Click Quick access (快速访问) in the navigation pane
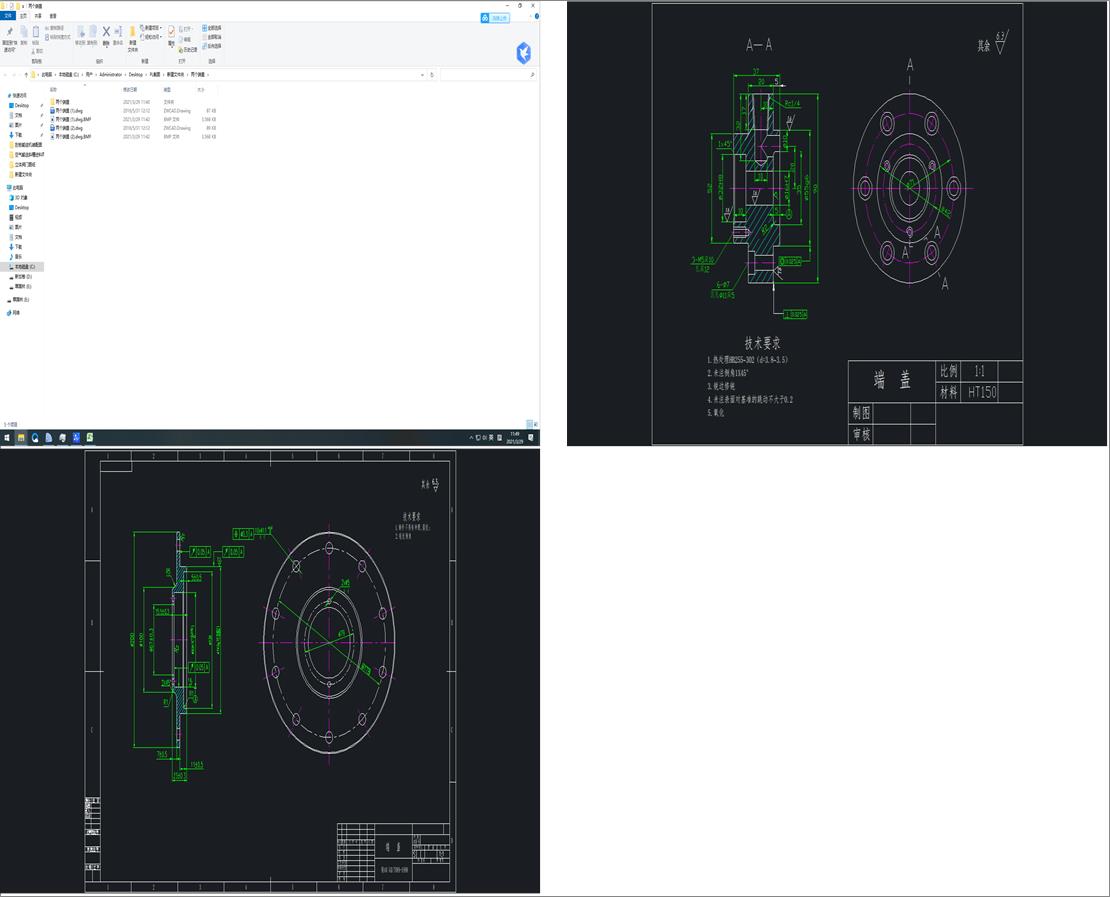This screenshot has height=897, width=1110. tap(17, 96)
